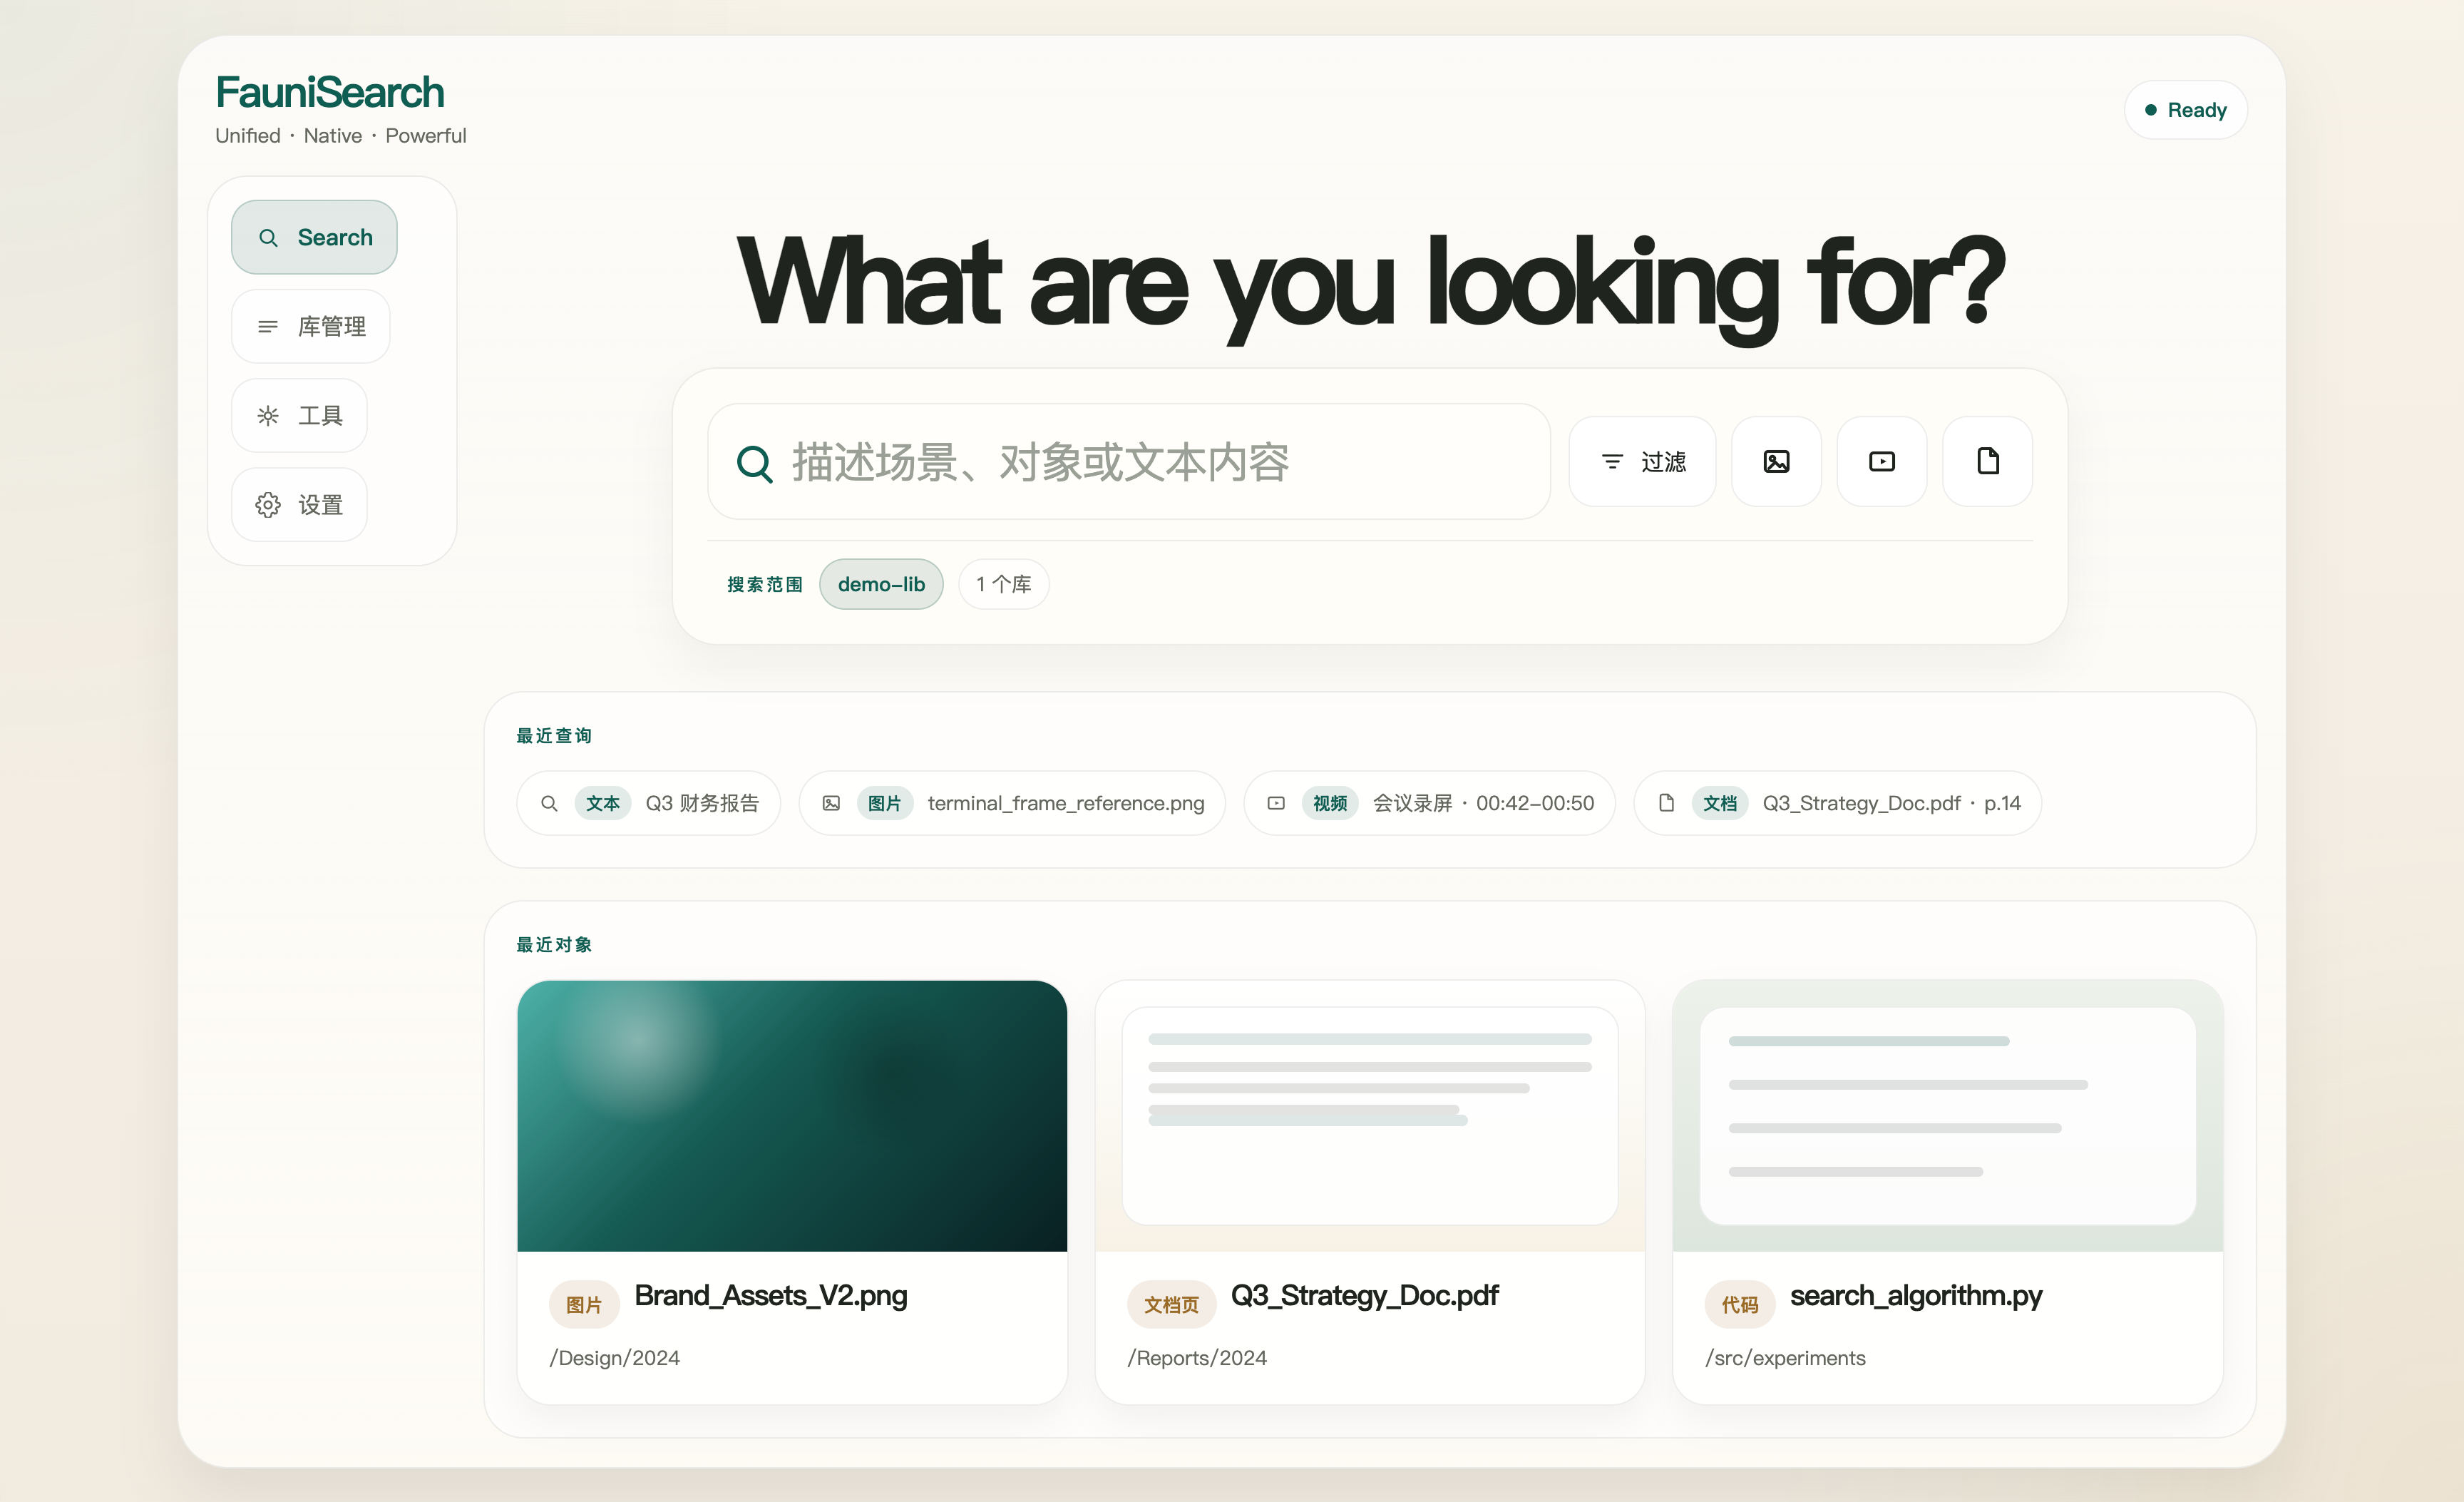2464x1502 pixels.
Task: Open the 过滤 filter button
Action: [1642, 462]
